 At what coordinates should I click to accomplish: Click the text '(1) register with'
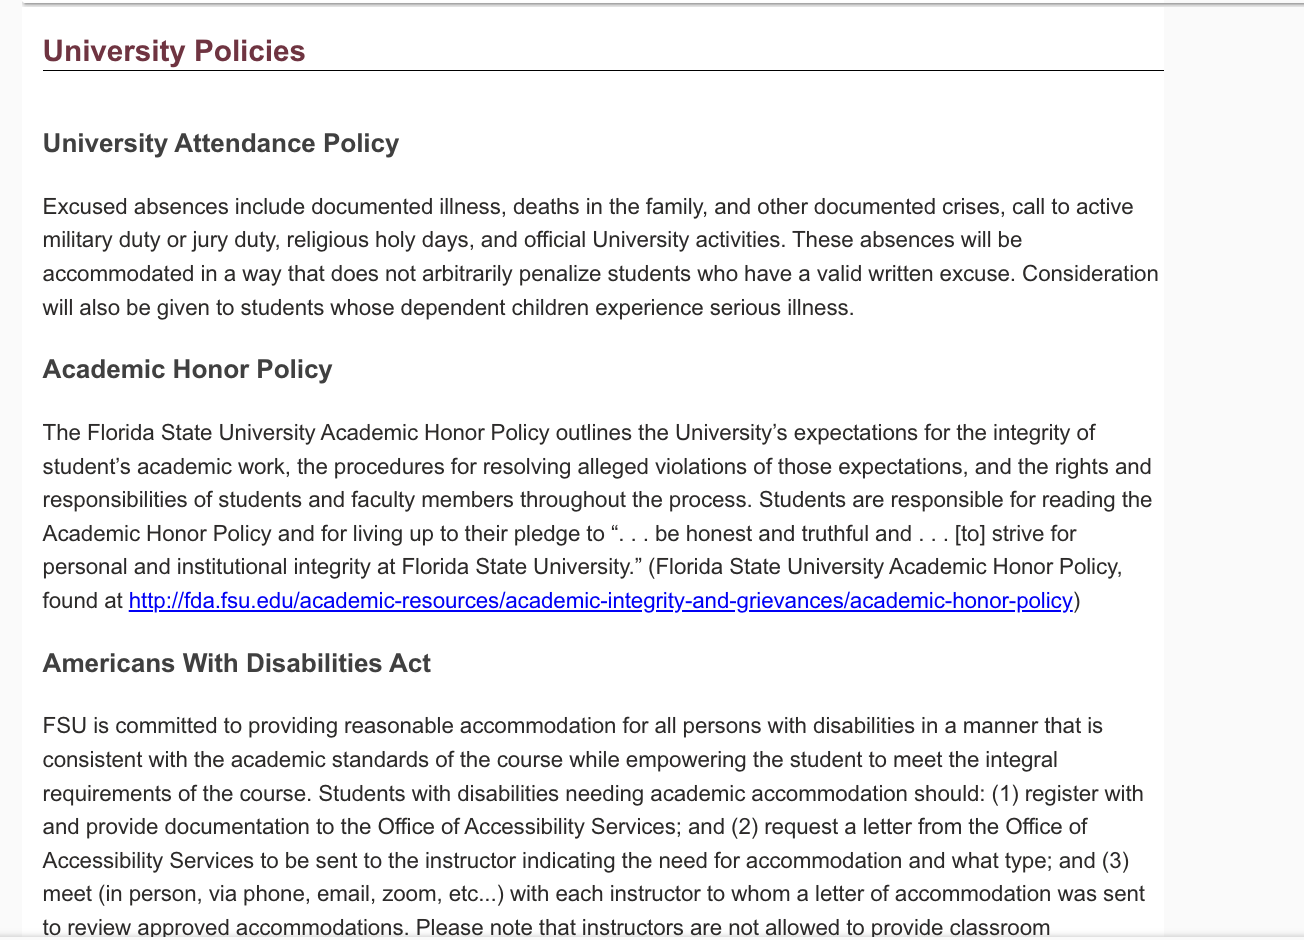pos(1067,794)
